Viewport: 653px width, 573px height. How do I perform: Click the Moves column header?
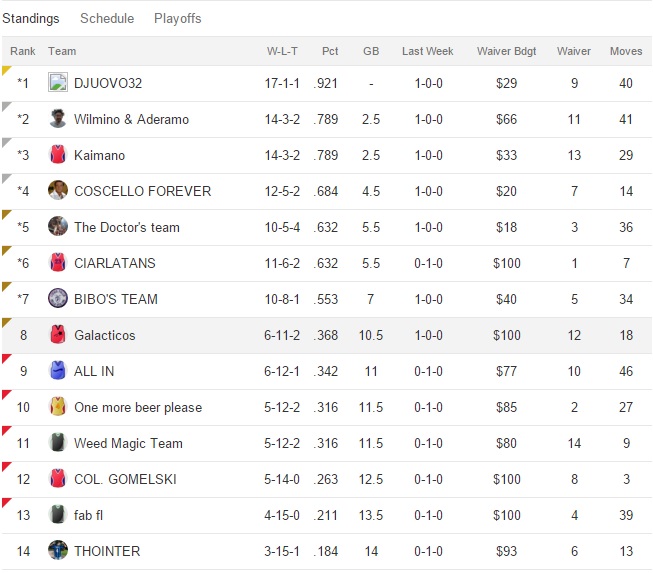pos(626,51)
